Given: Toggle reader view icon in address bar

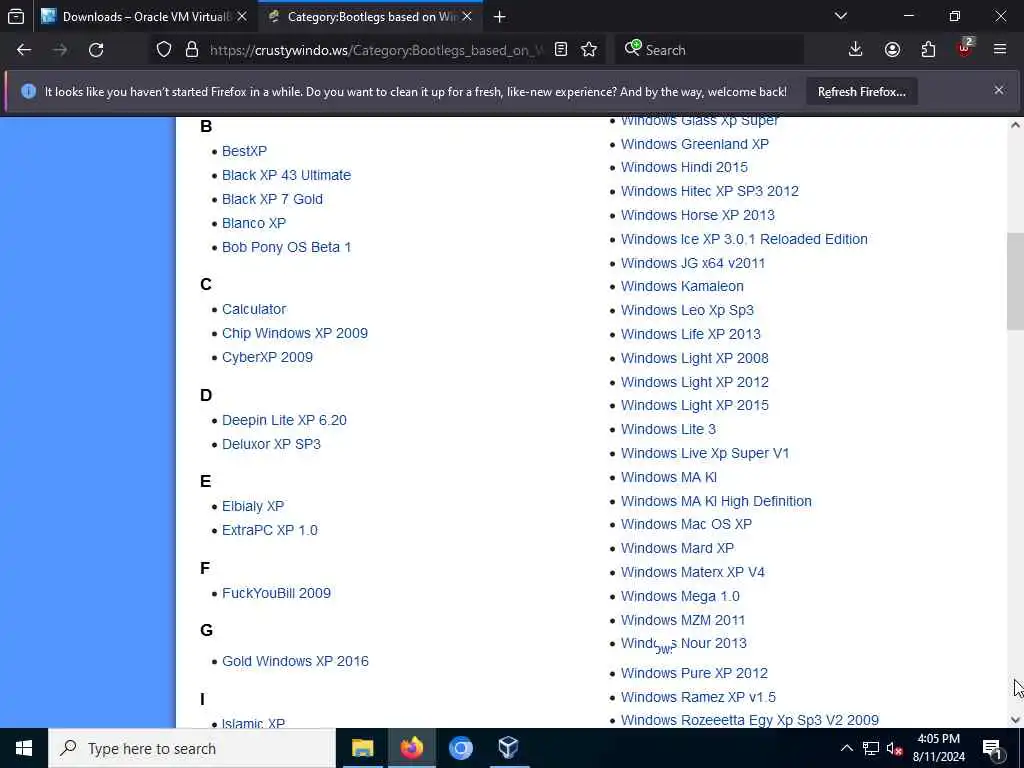Looking at the screenshot, I should click(561, 50).
